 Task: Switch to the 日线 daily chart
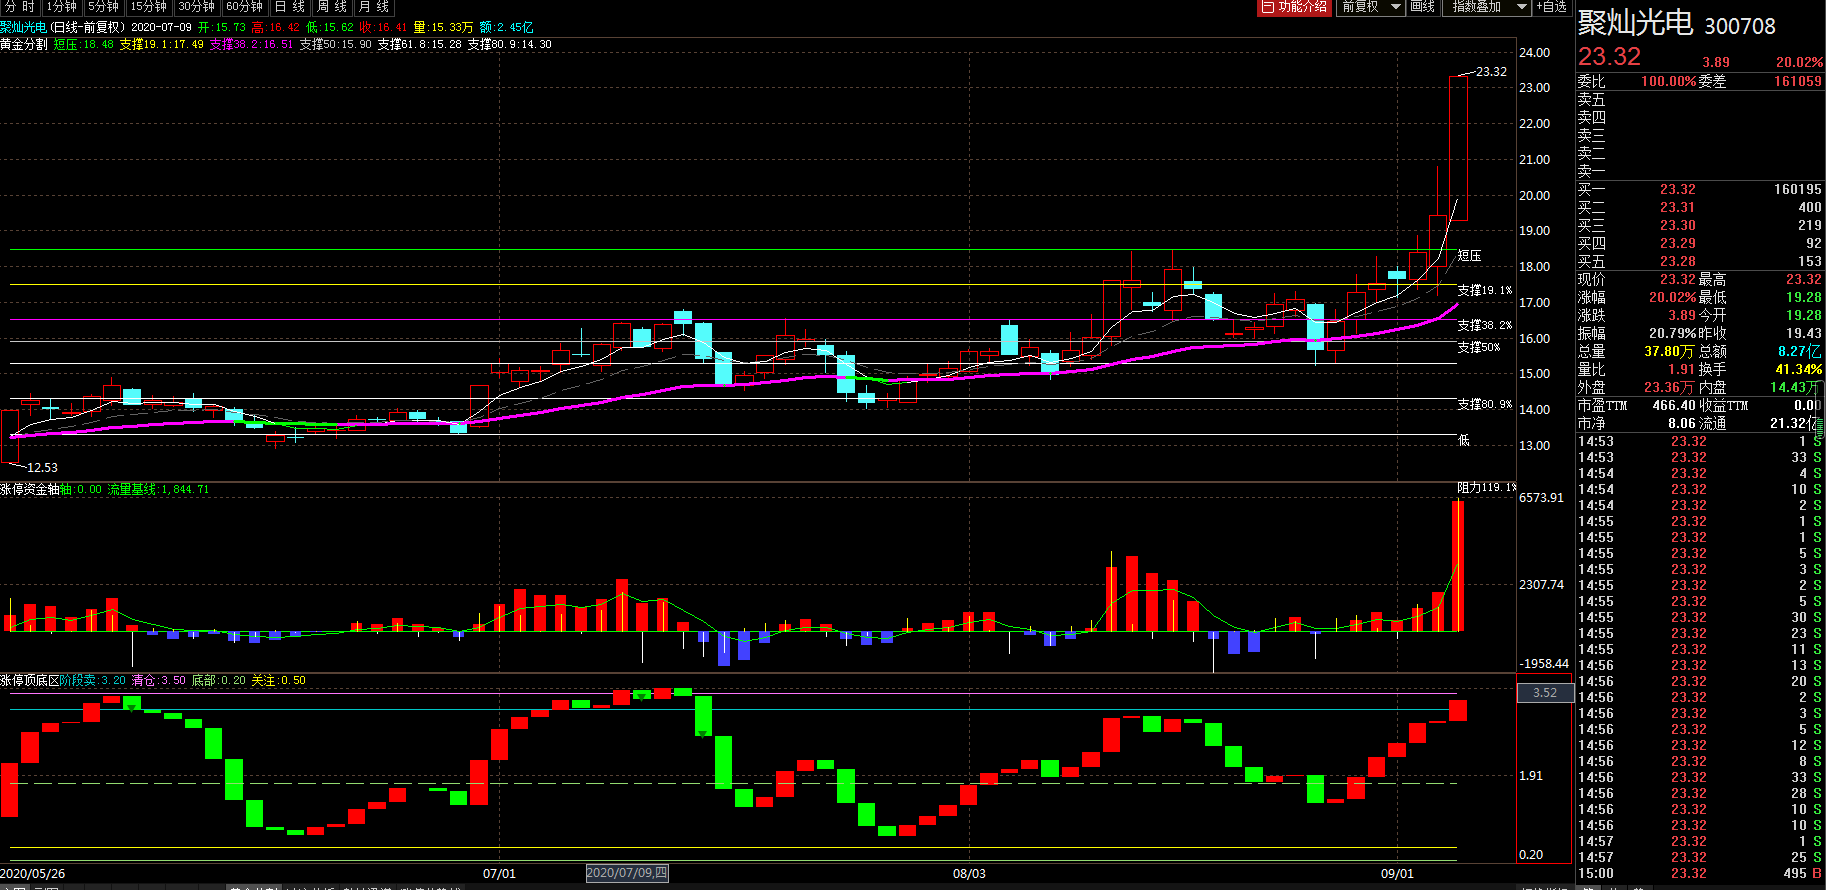[290, 7]
